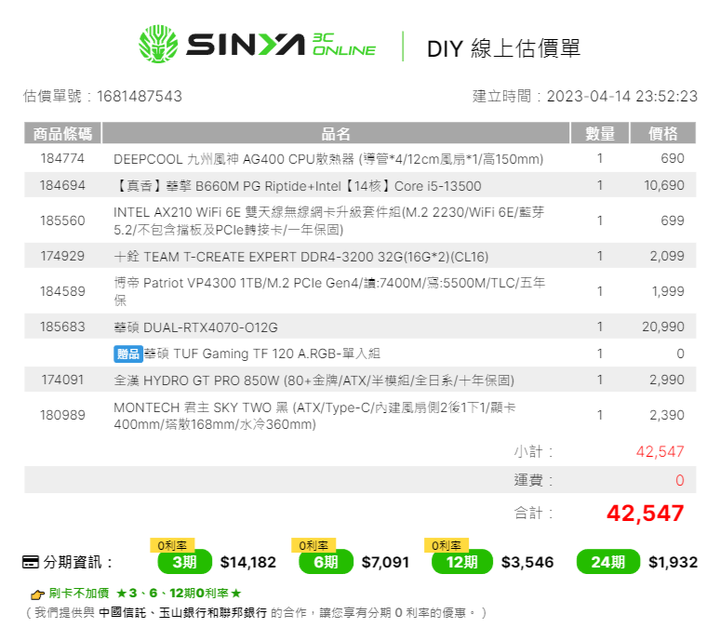Click the price 1,999
Screen dimensions: 720x641
pos(669,292)
